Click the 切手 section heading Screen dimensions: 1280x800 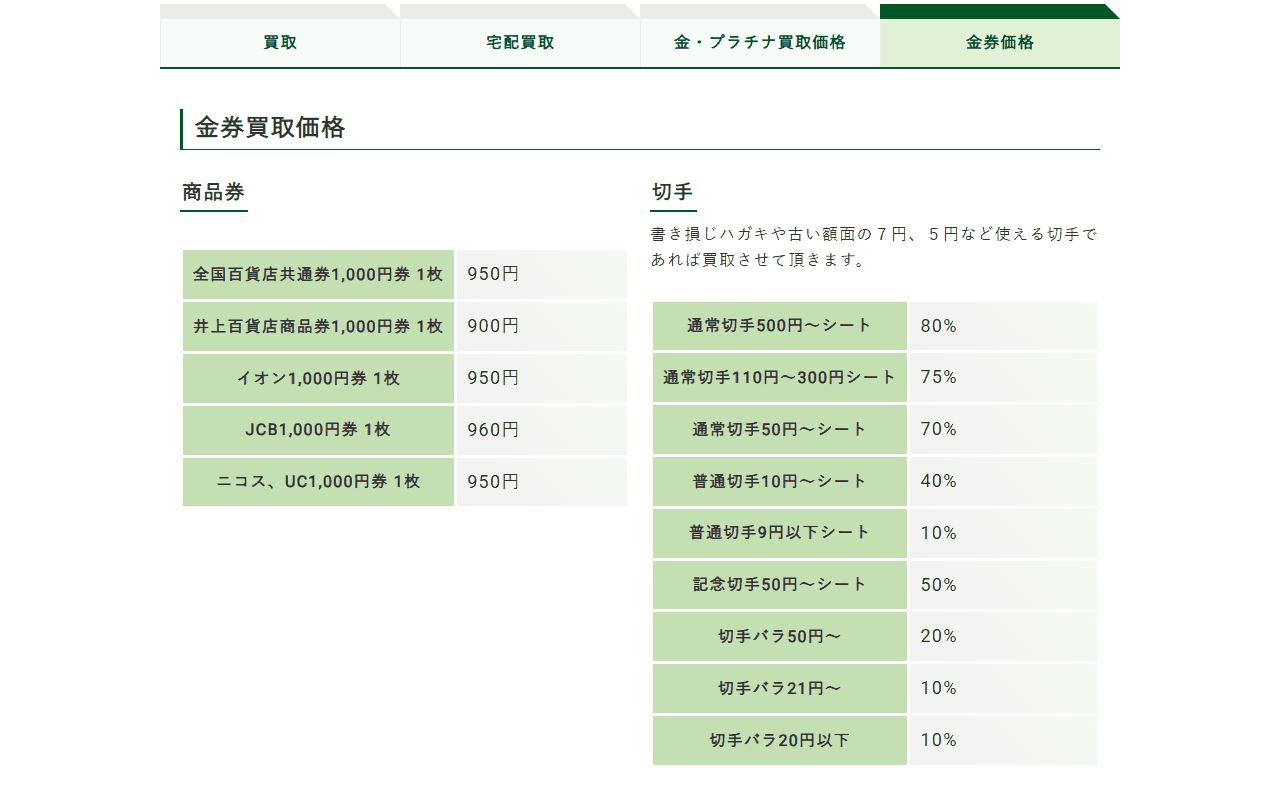tap(672, 192)
